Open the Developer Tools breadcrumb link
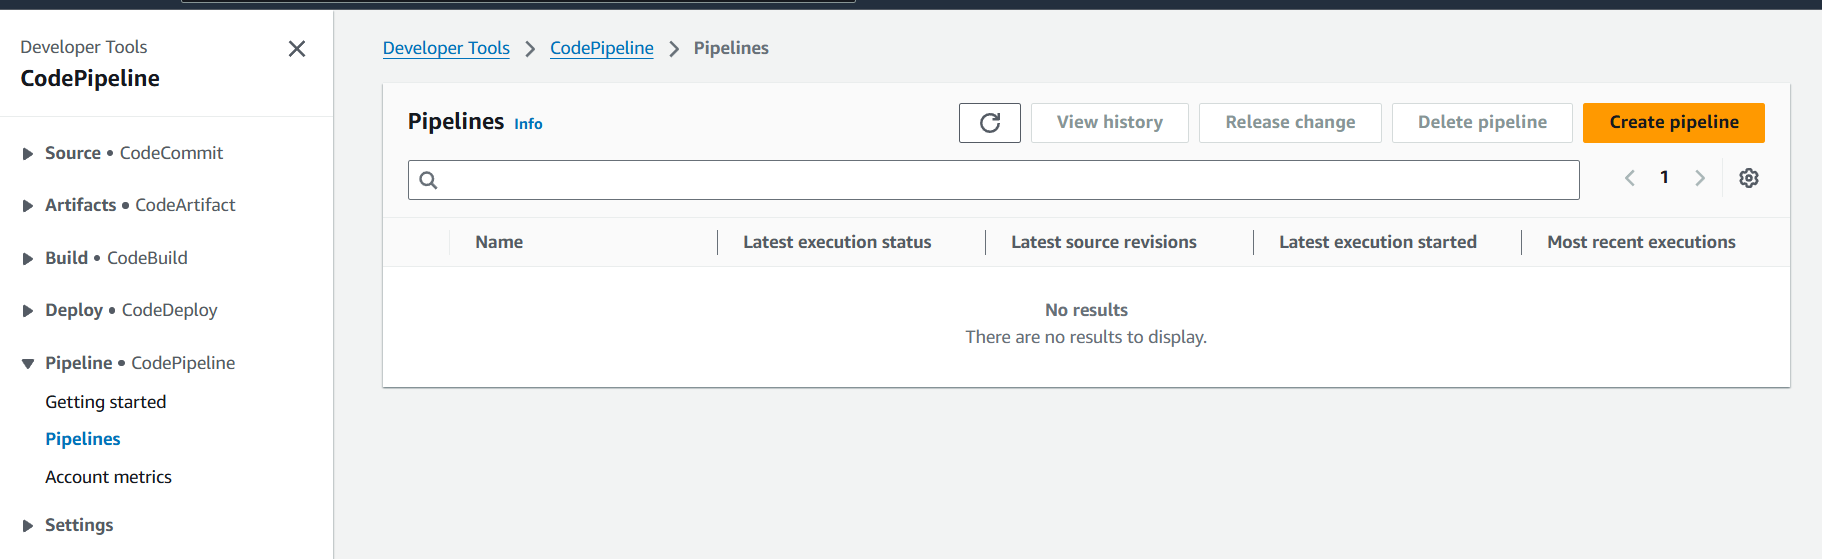Image resolution: width=1822 pixels, height=559 pixels. [x=446, y=48]
